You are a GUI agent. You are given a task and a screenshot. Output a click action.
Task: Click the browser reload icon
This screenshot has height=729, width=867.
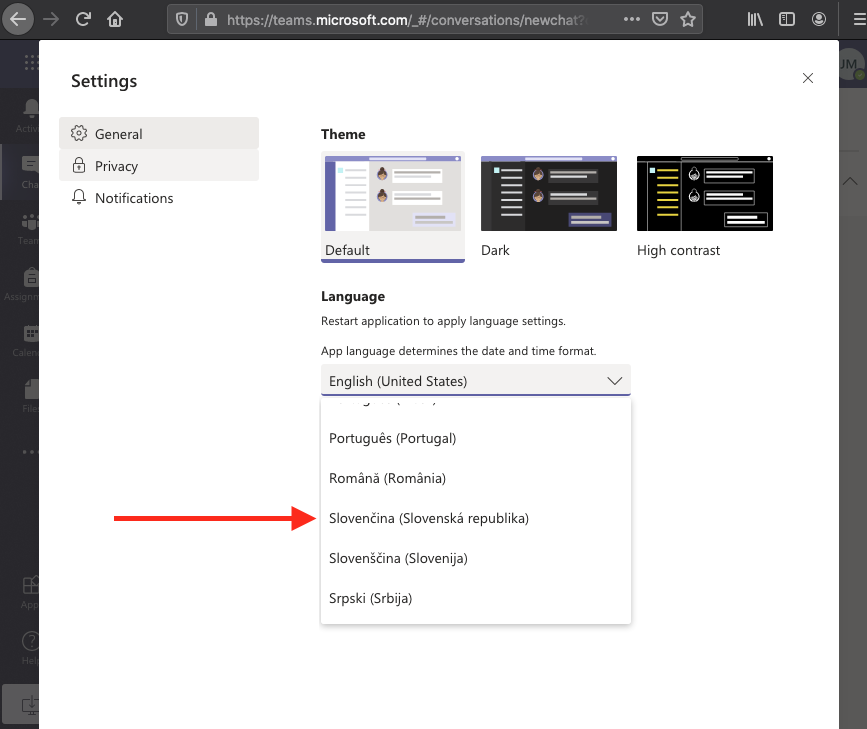point(83,19)
